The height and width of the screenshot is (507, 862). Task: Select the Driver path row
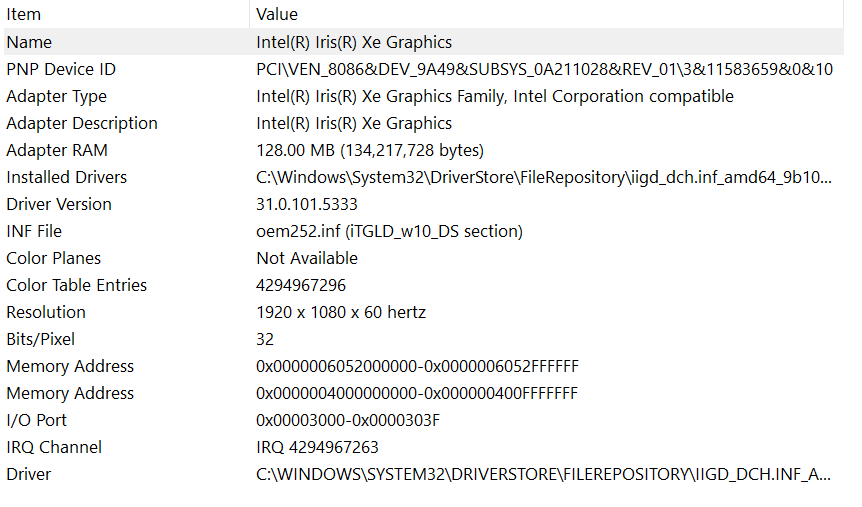pos(423,473)
